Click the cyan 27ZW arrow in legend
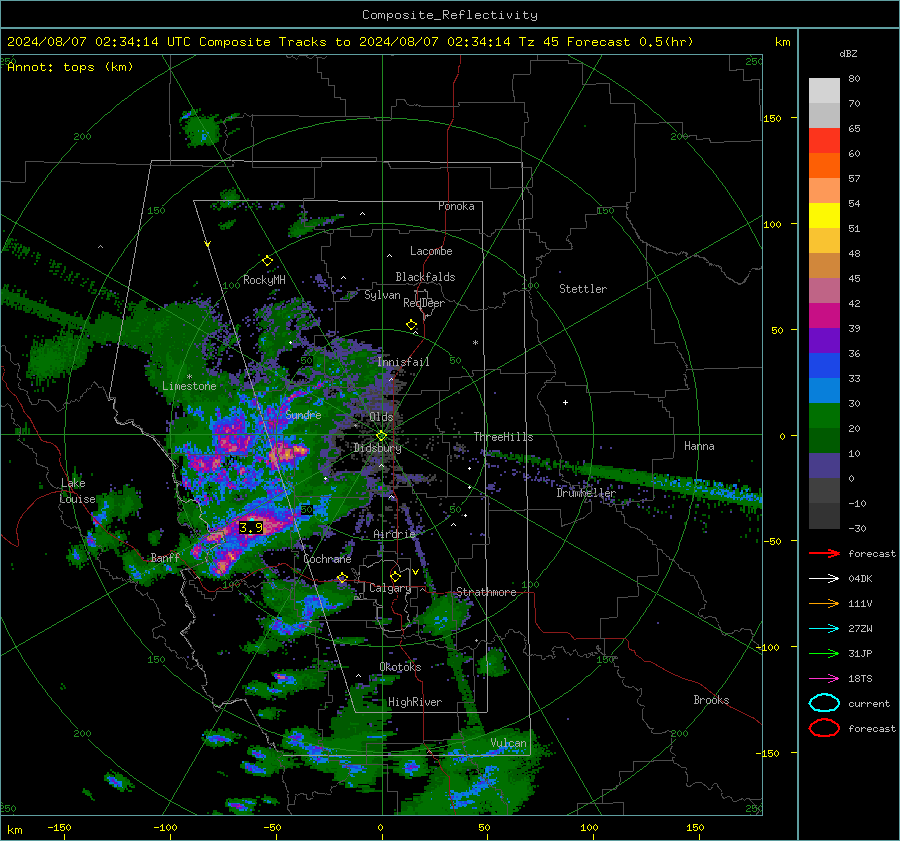The image size is (900, 841). [x=824, y=629]
